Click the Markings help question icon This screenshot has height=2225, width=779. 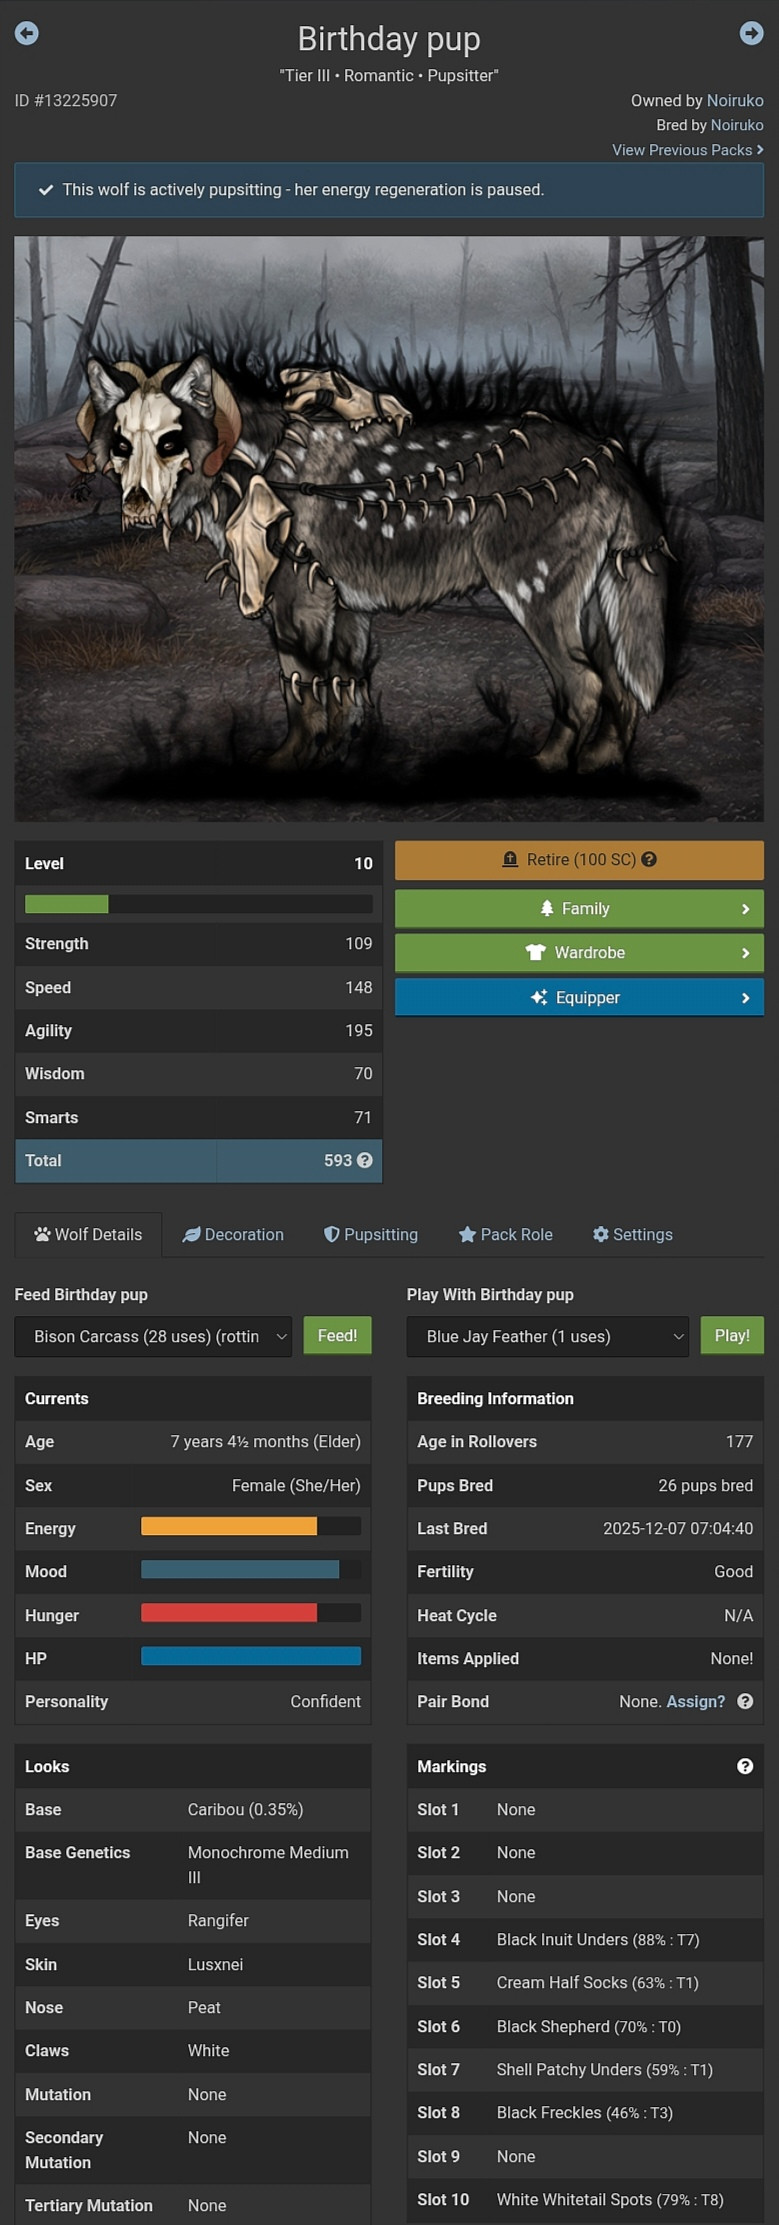(745, 1766)
